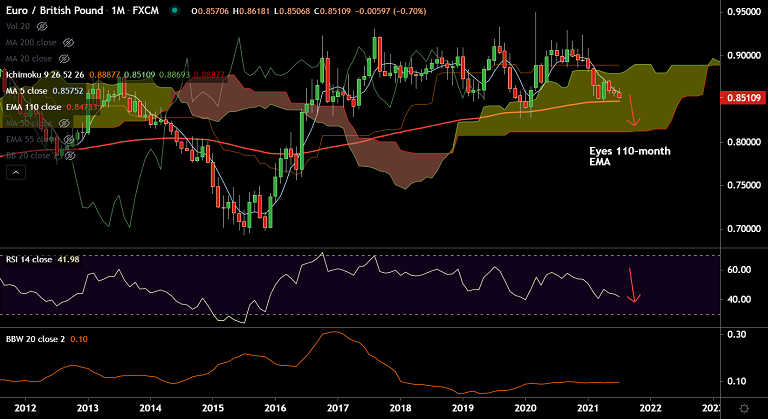The width and height of the screenshot is (768, 419).
Task: Show the hidden Vol 20 indicator
Action: (42, 26)
